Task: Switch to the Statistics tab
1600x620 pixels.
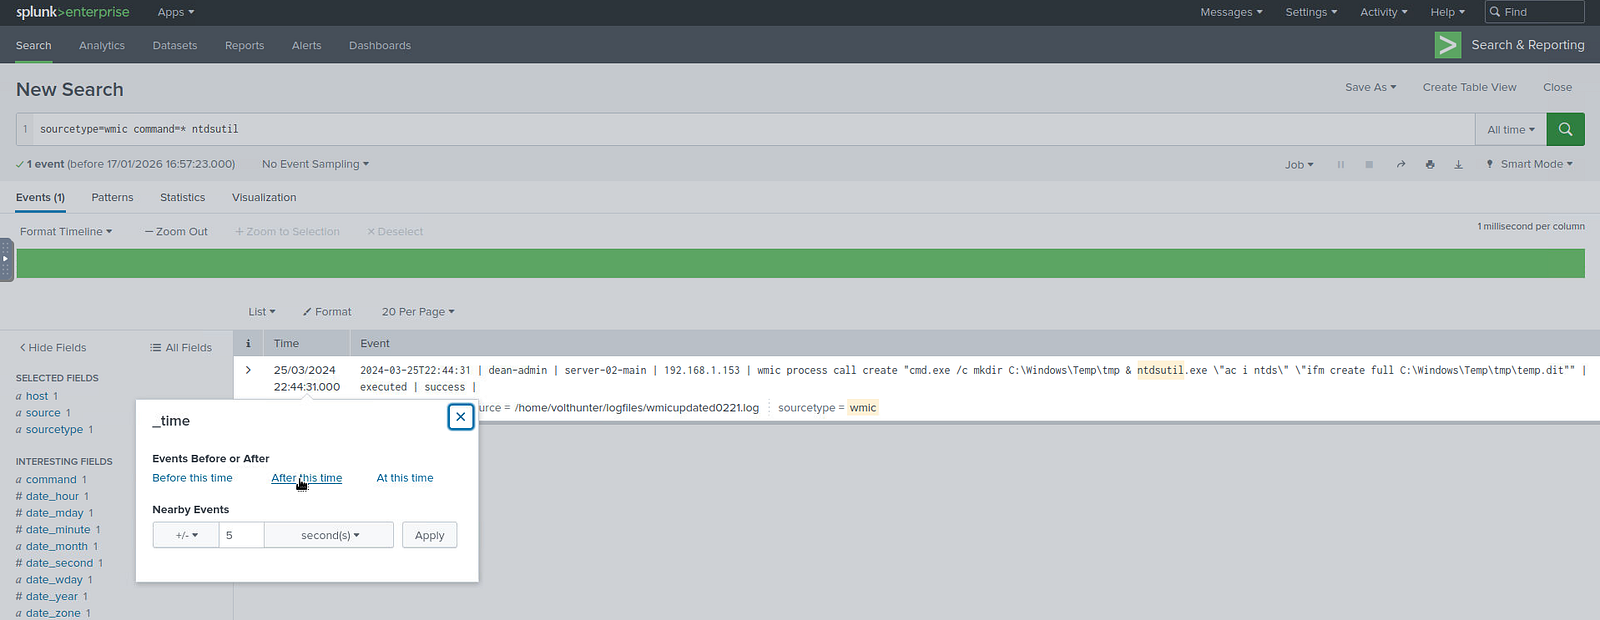Action: tap(182, 197)
